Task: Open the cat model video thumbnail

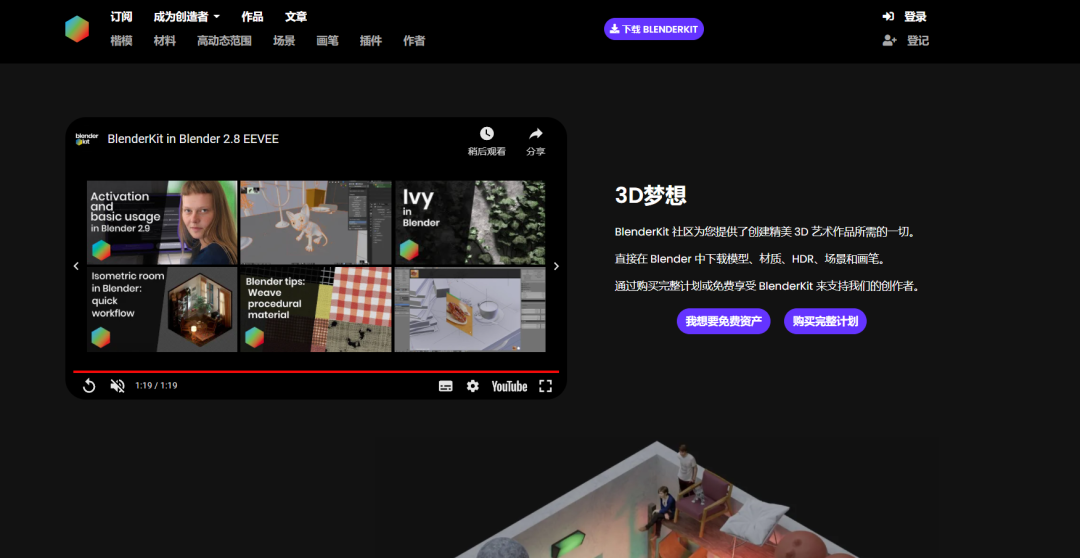Action: click(315, 223)
